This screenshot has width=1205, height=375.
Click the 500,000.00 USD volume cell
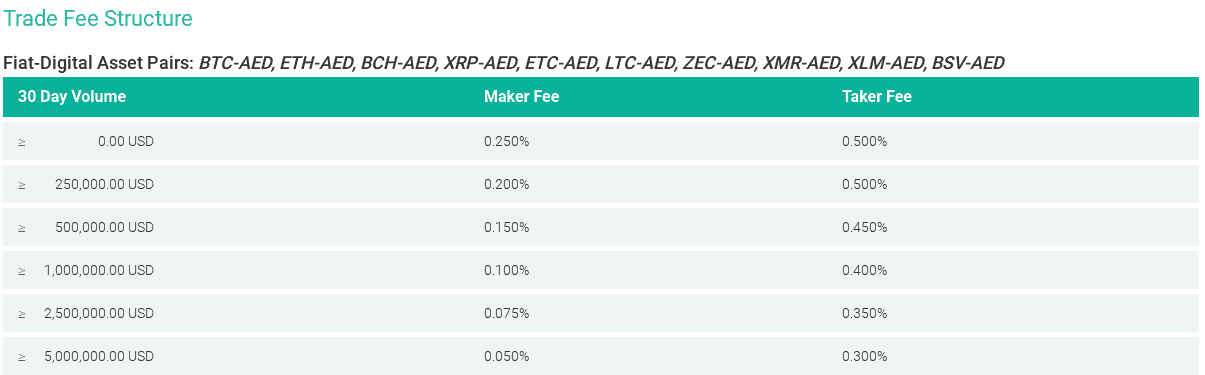click(105, 227)
